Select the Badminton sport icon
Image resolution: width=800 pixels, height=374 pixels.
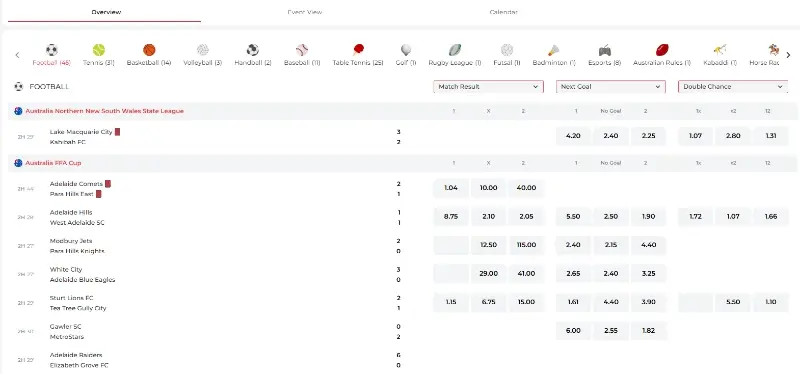pyautogui.click(x=554, y=50)
